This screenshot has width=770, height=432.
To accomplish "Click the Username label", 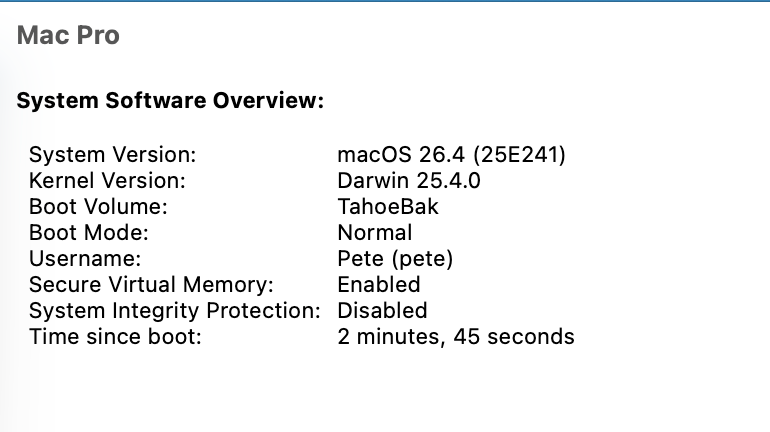I will click(x=85, y=259).
